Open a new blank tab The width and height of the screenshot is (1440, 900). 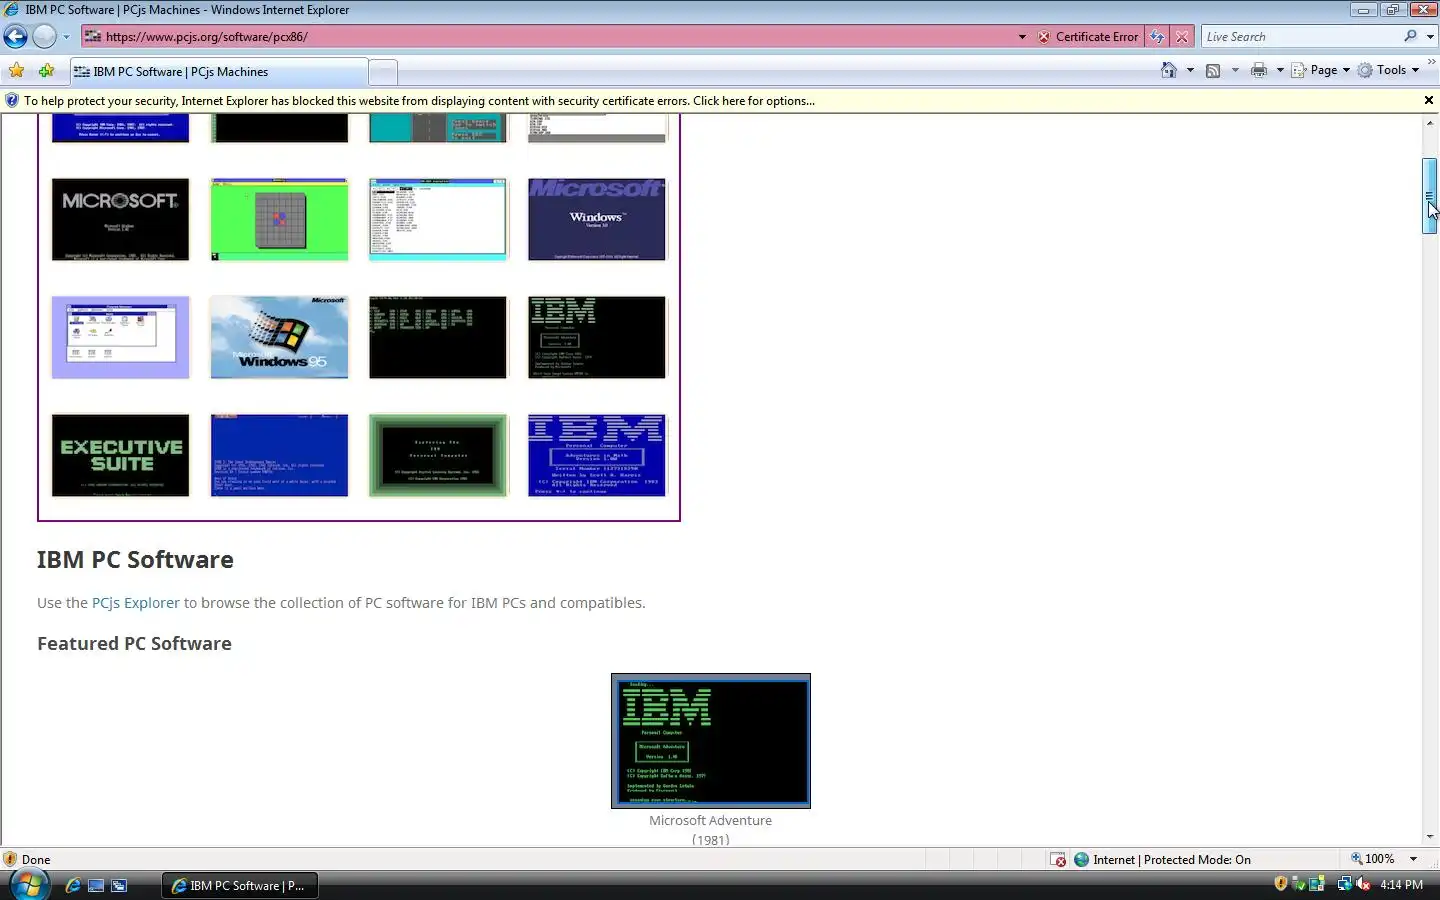tap(383, 72)
